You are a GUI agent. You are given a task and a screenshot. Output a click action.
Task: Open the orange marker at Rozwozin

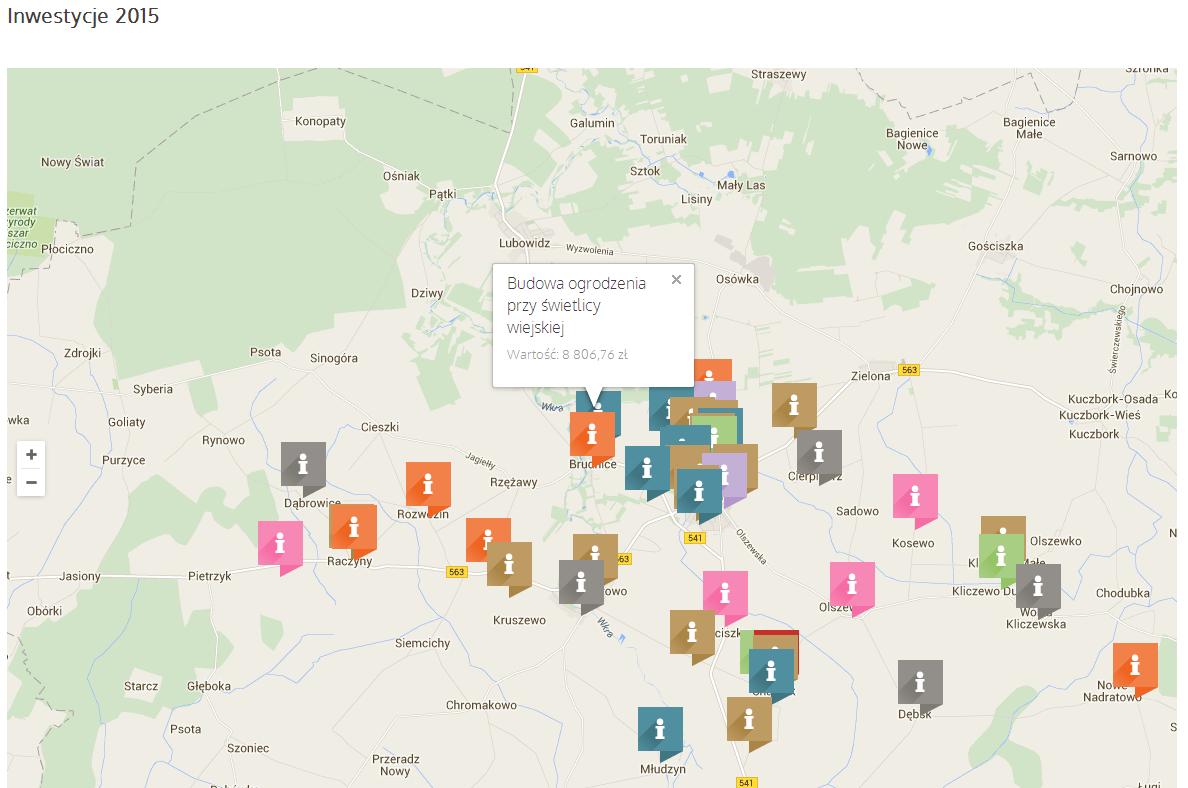coord(428,485)
